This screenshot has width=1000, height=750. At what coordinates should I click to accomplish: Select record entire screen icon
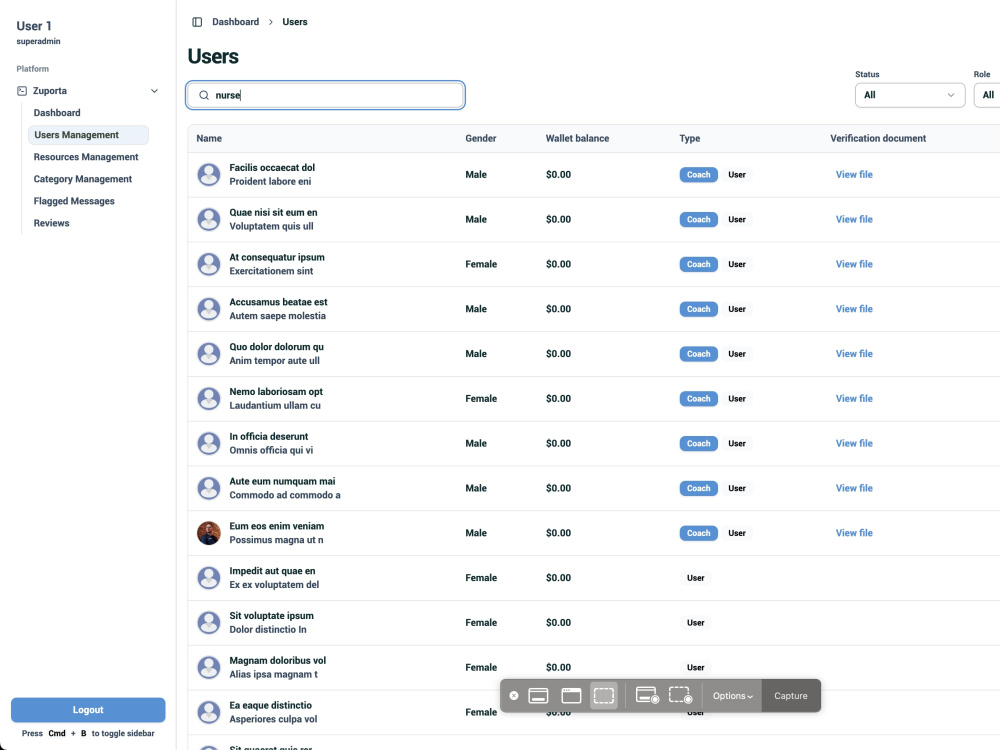coord(647,696)
